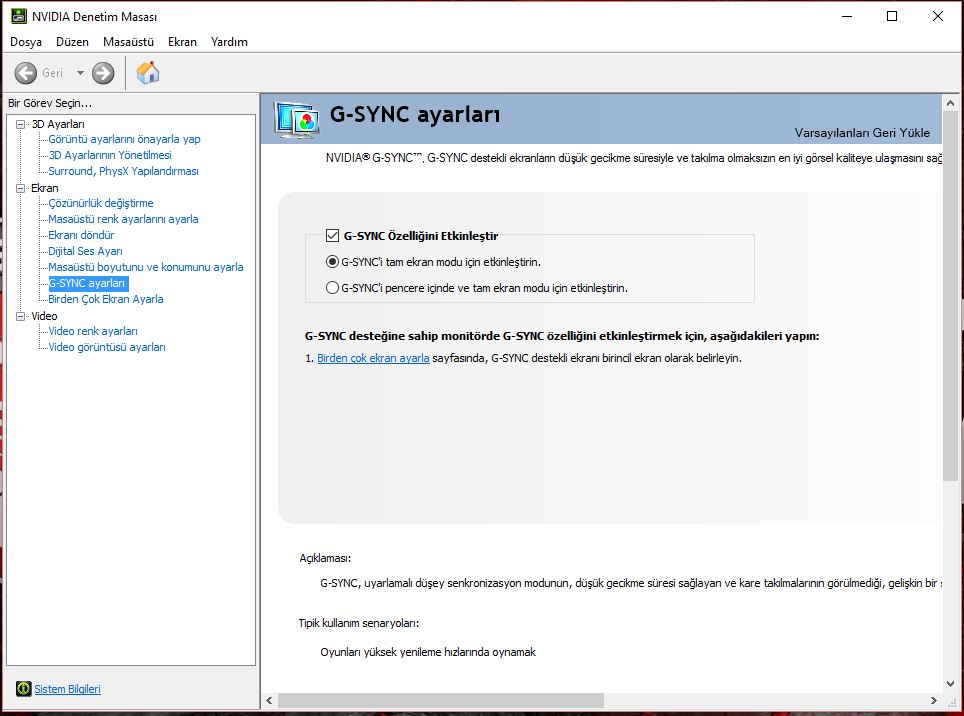Click Varsayılanları Geri Yükle
This screenshot has height=716, width=964.
(862, 133)
